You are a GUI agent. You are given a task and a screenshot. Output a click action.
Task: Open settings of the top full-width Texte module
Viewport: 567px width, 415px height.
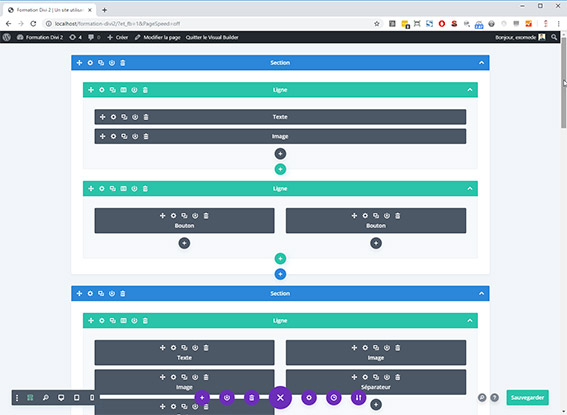(x=113, y=117)
